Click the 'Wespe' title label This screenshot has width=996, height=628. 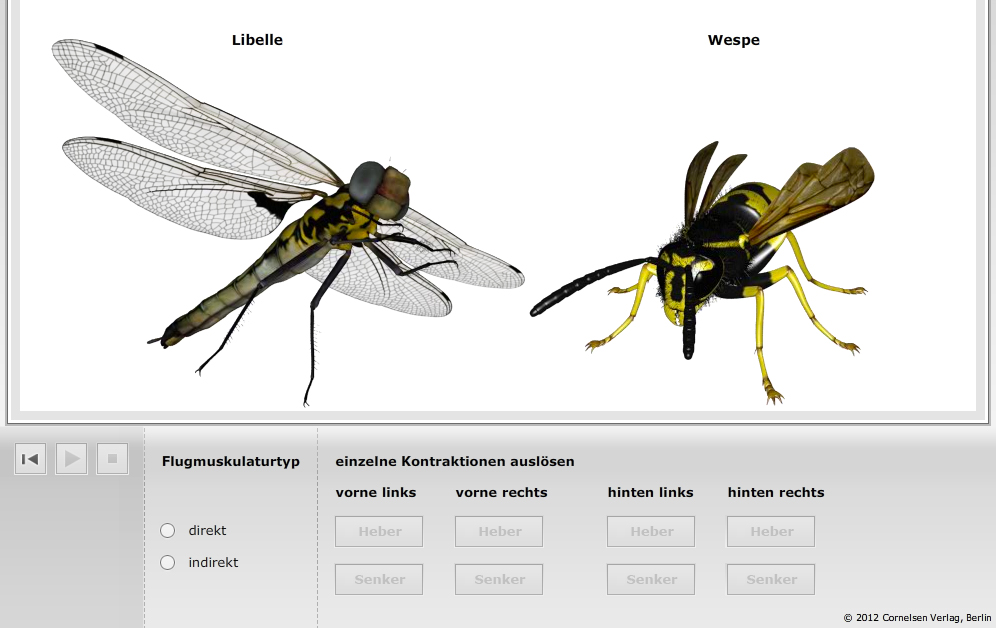point(733,41)
